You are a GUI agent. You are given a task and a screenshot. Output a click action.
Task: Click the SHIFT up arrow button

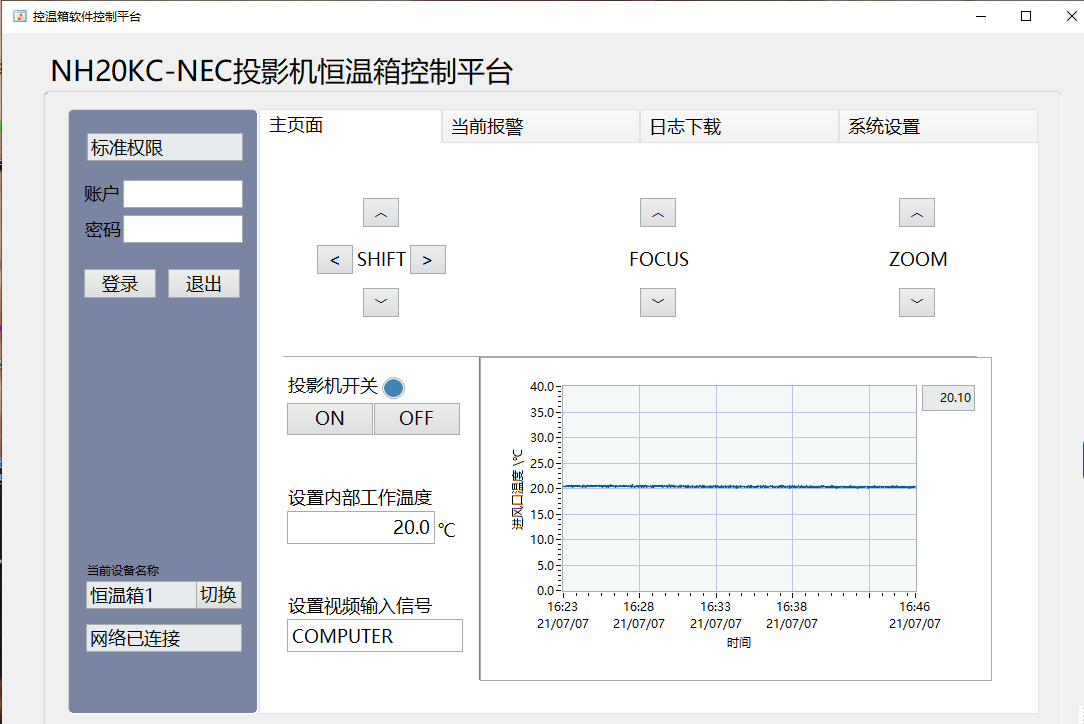pos(381,213)
